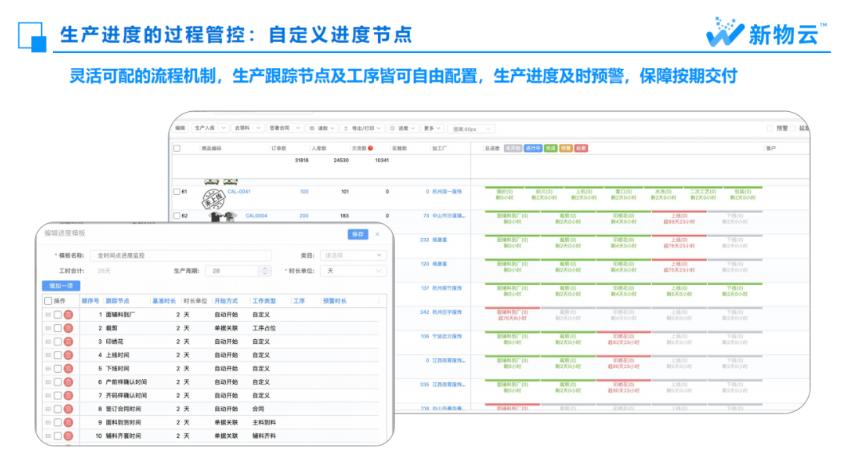Delete row 3 印绣花 with red icon
847x461 pixels.
68,342
